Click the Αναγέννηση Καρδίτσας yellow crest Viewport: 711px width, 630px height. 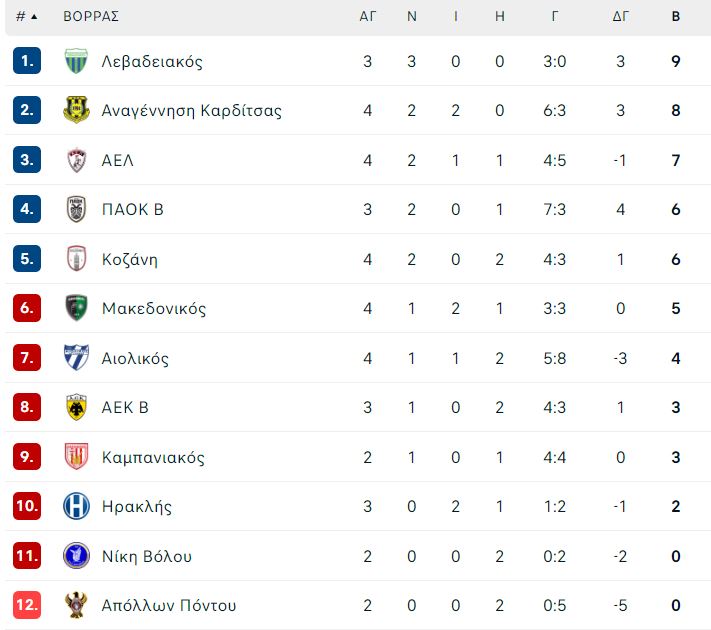tap(76, 110)
